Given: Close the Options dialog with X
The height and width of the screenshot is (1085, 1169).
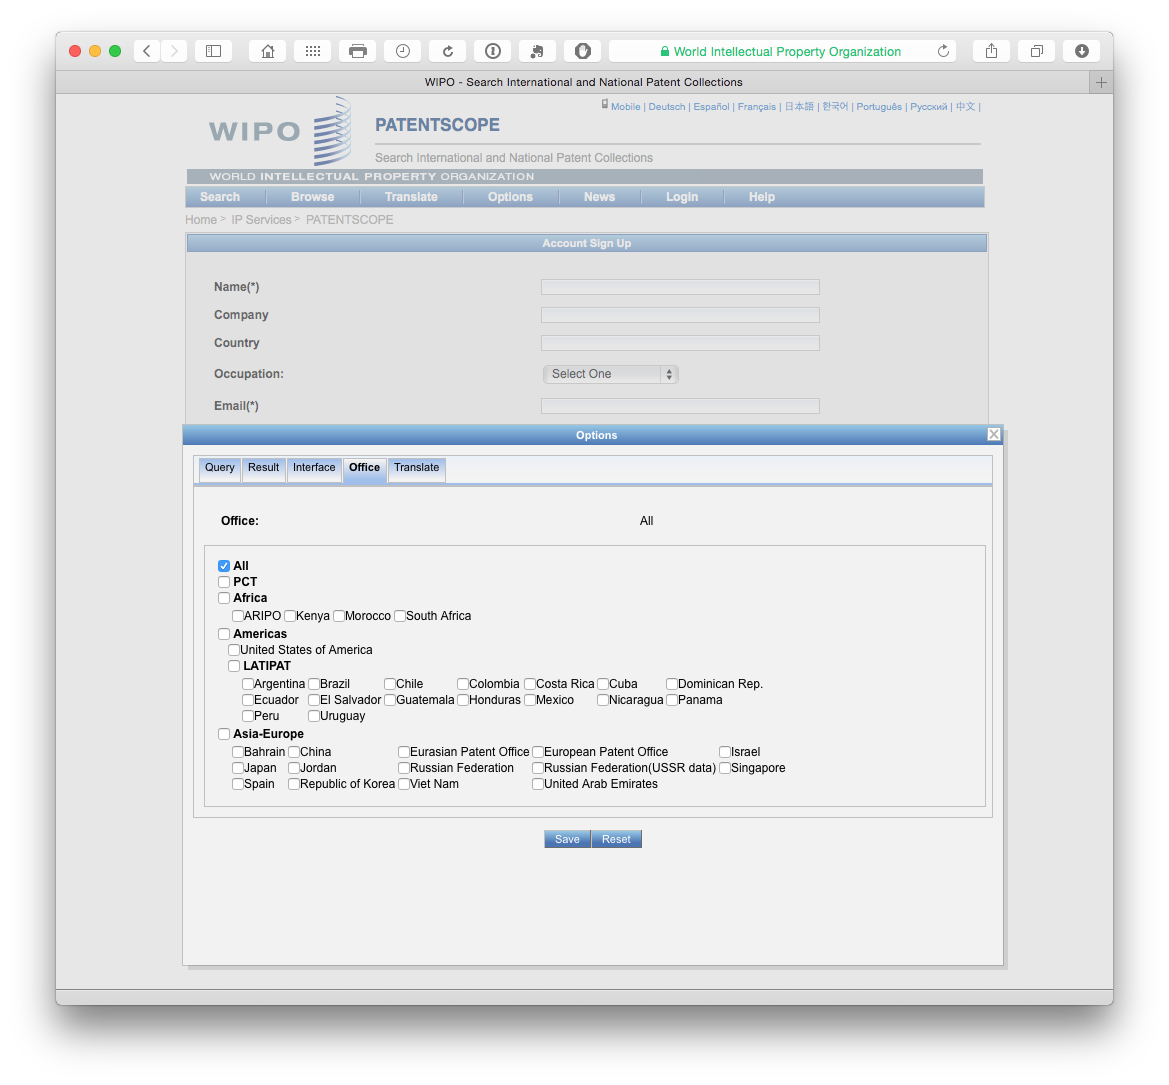Looking at the screenshot, I should coord(994,434).
